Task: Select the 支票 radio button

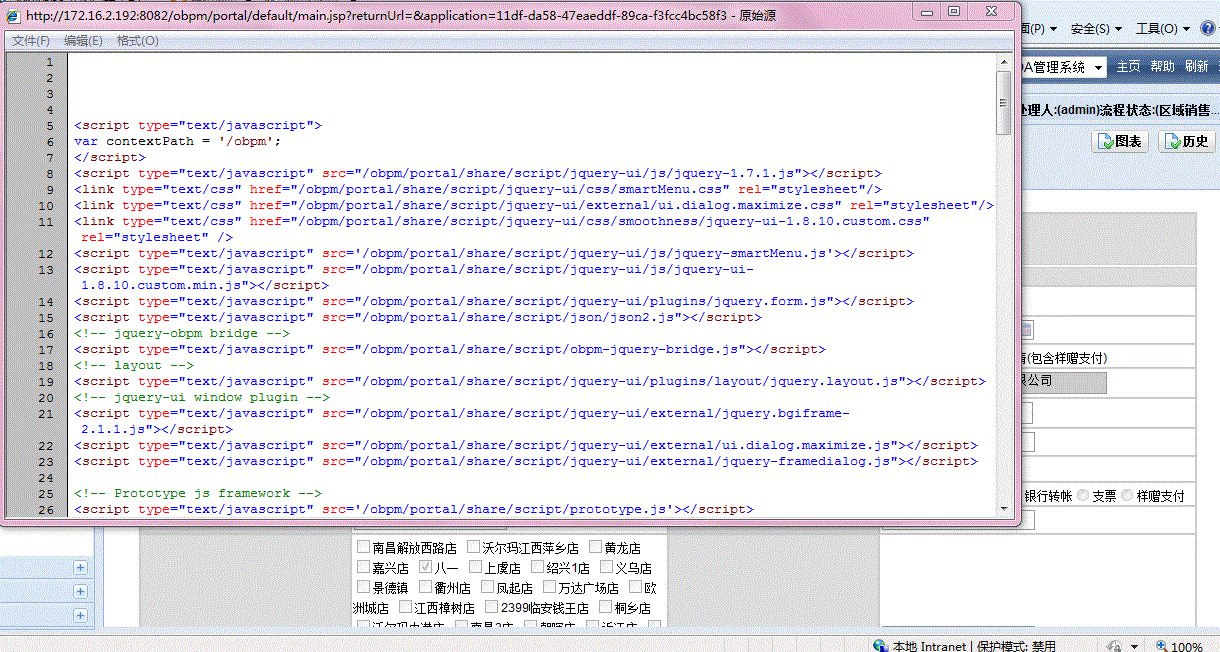Action: coord(1082,495)
